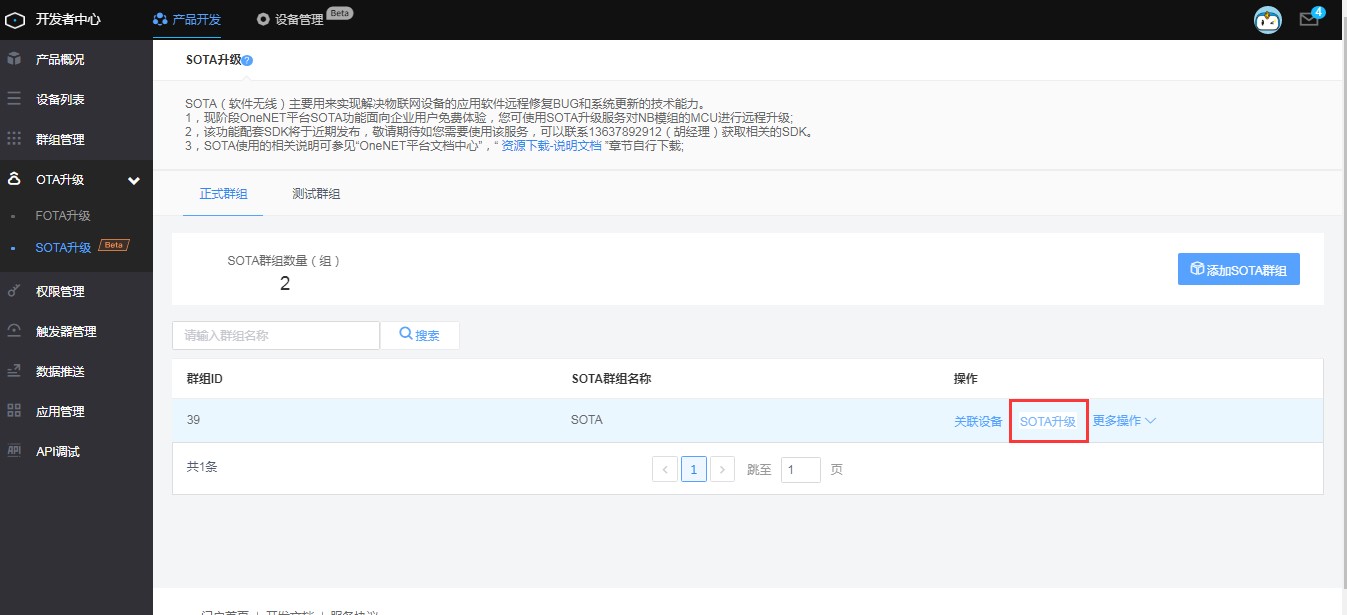This screenshot has width=1347, height=615.
Task: Click the 群组管理 grid icon in sidebar
Action: click(x=14, y=139)
